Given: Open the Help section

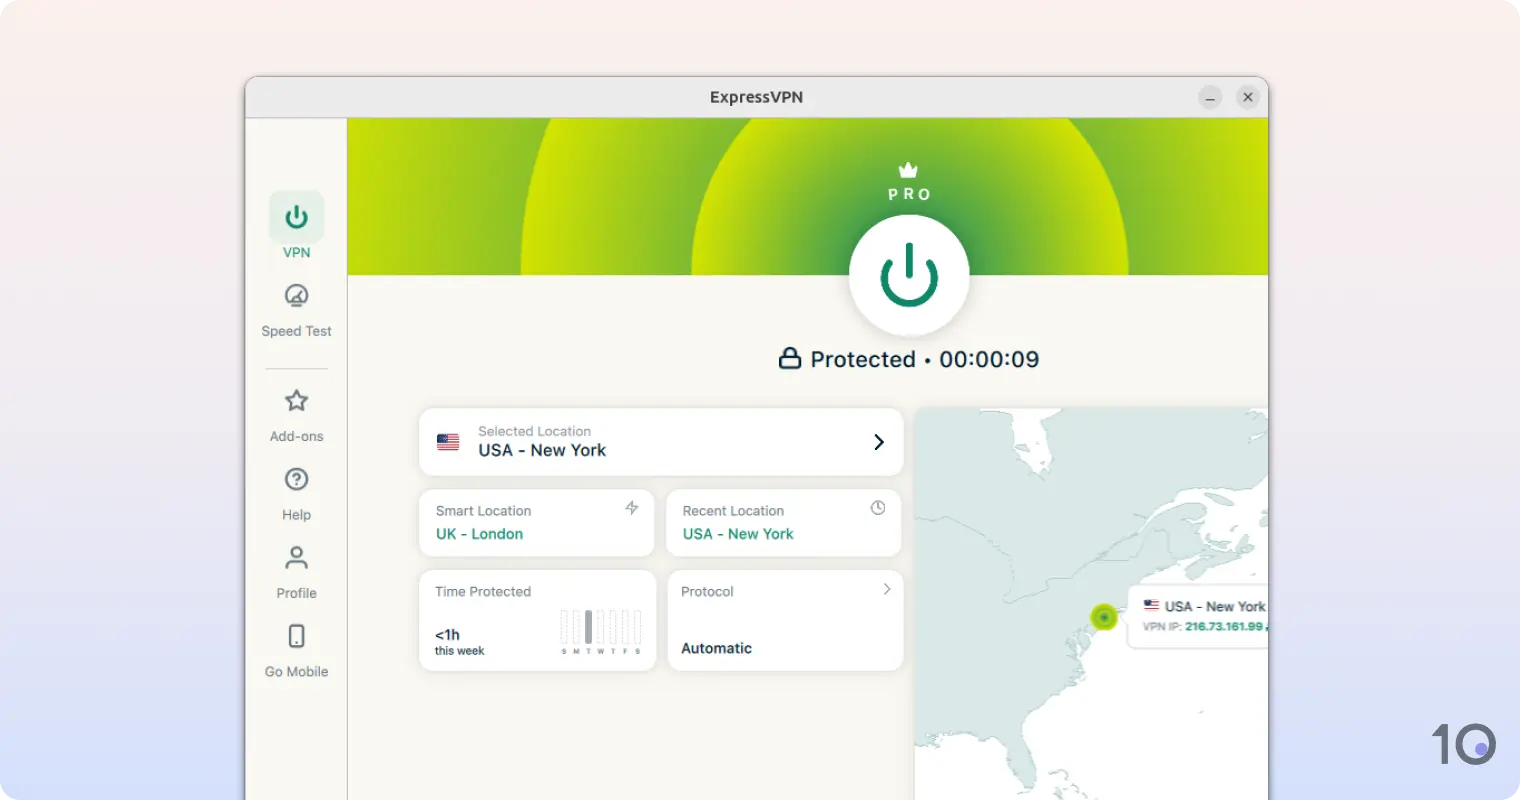Looking at the screenshot, I should pyautogui.click(x=296, y=479).
